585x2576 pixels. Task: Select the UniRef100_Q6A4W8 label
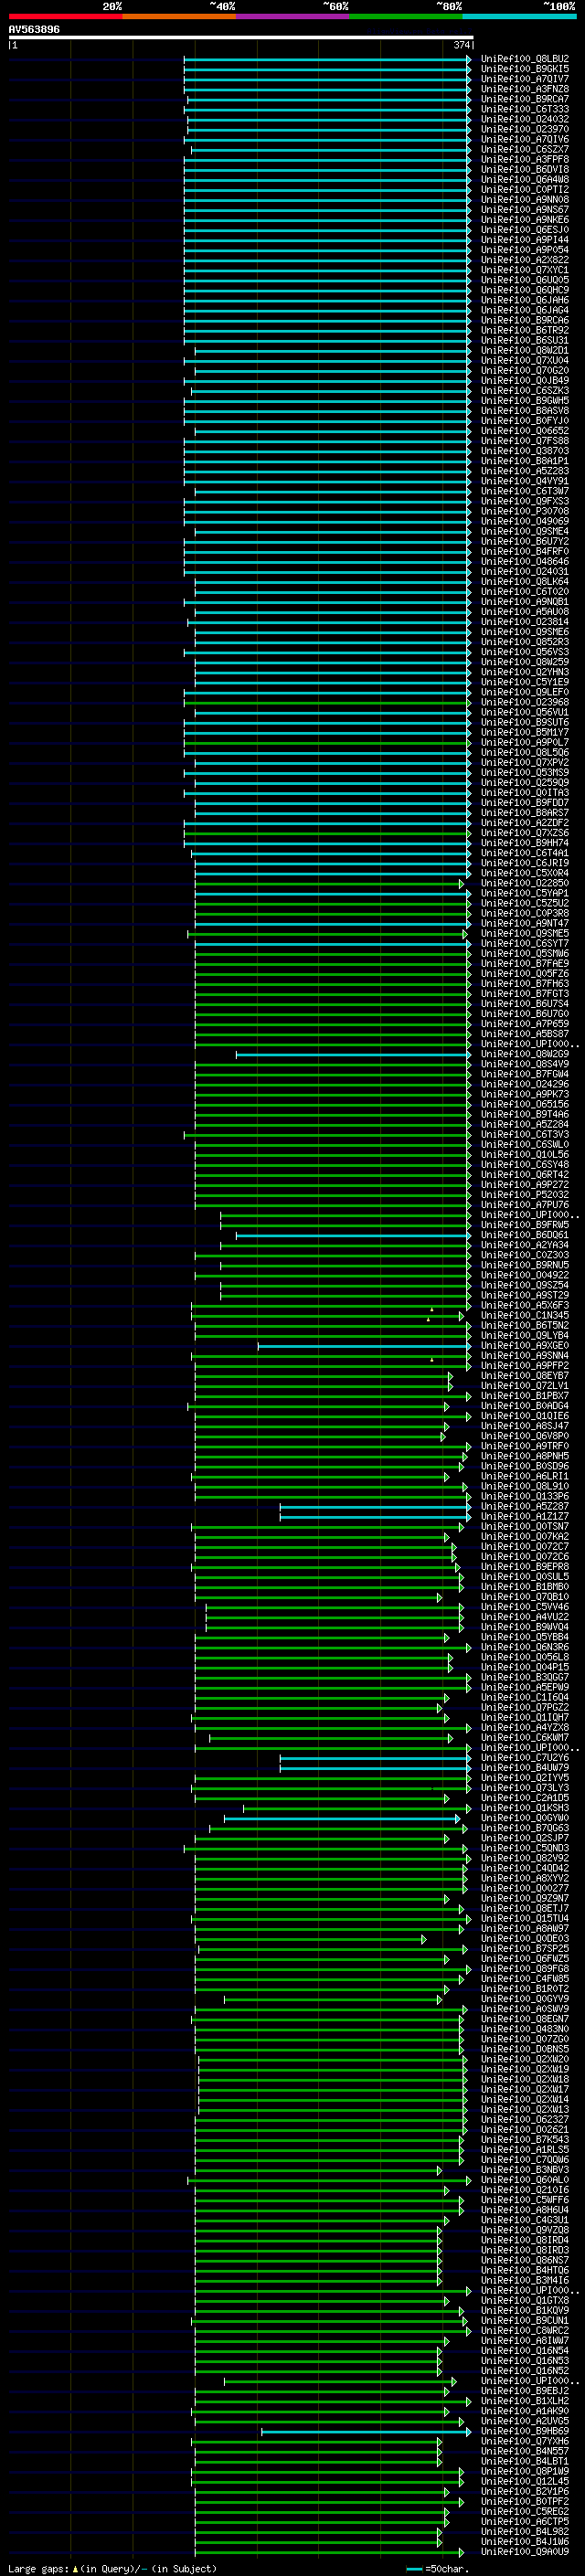(x=524, y=180)
